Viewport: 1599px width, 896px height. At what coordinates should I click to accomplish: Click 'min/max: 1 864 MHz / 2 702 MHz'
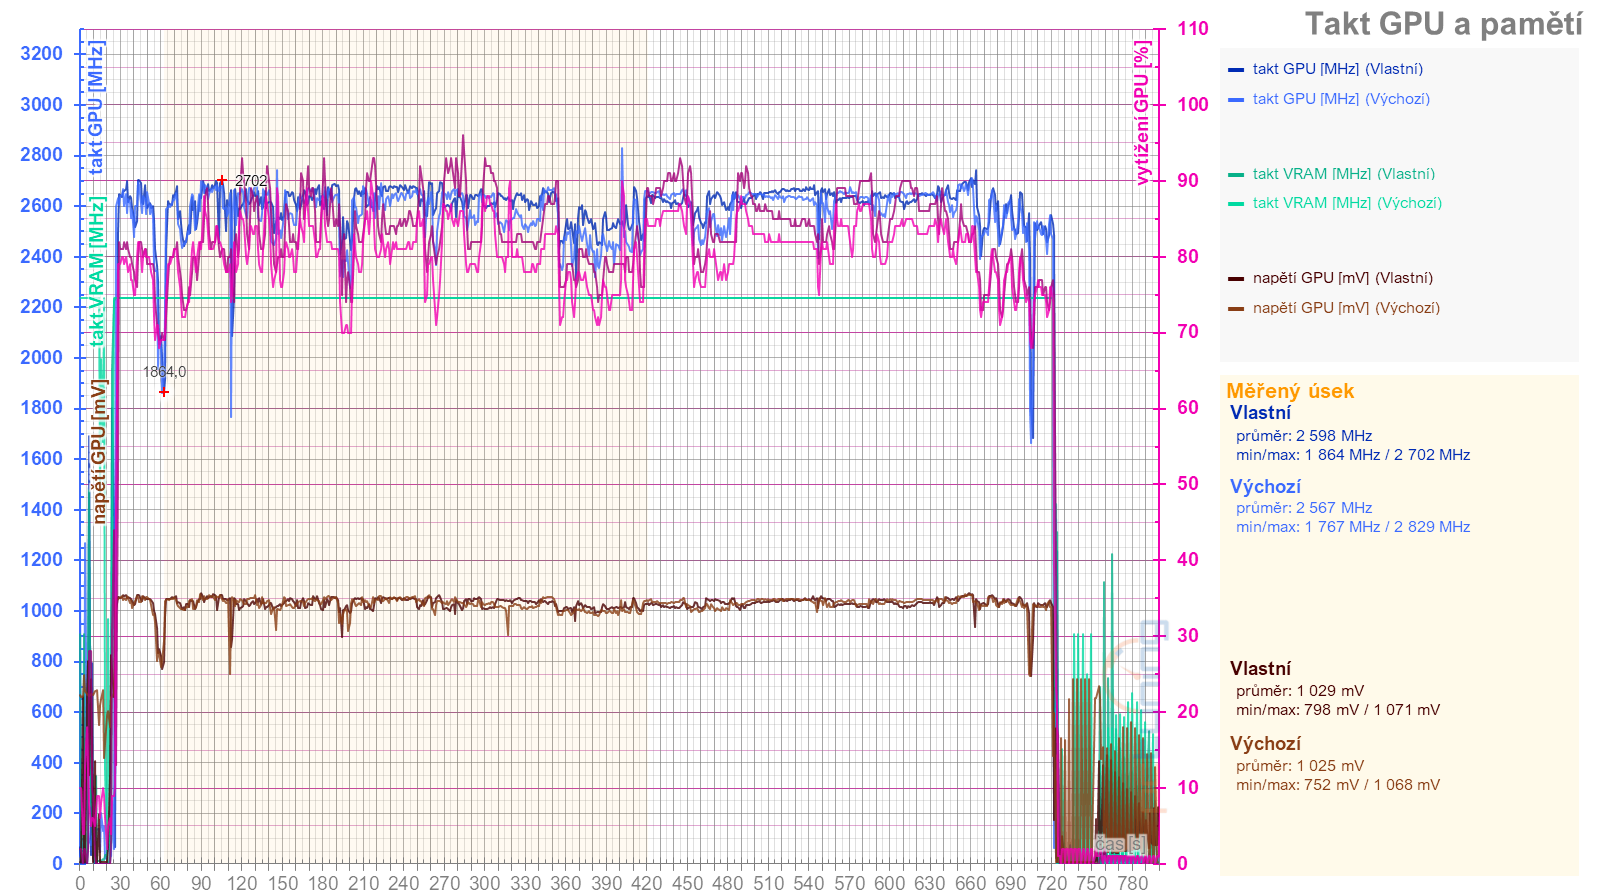1353,455
